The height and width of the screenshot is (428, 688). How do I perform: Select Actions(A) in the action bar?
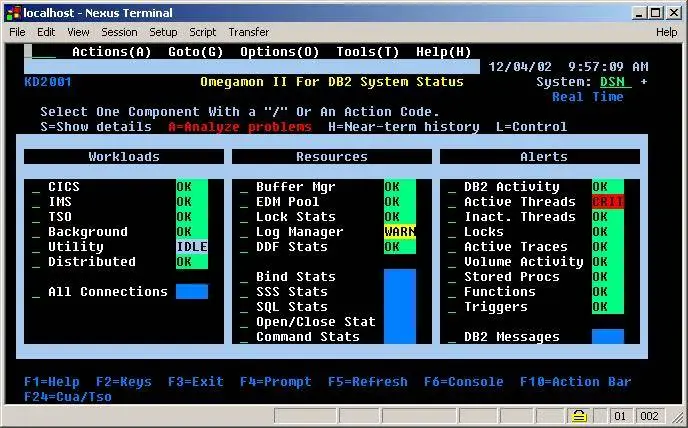click(x=111, y=52)
